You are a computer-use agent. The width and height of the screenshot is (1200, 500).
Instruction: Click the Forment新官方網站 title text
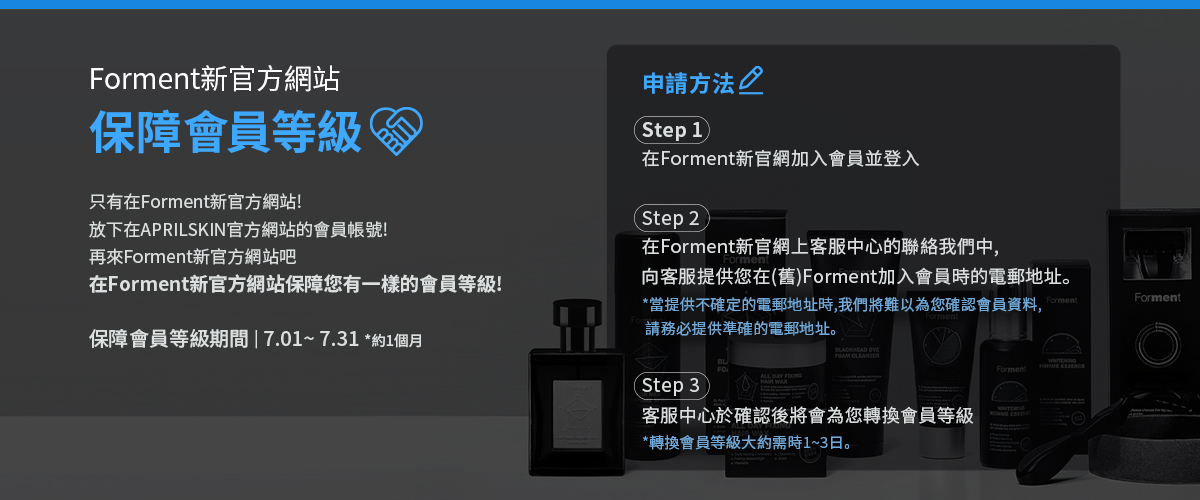coord(214,78)
